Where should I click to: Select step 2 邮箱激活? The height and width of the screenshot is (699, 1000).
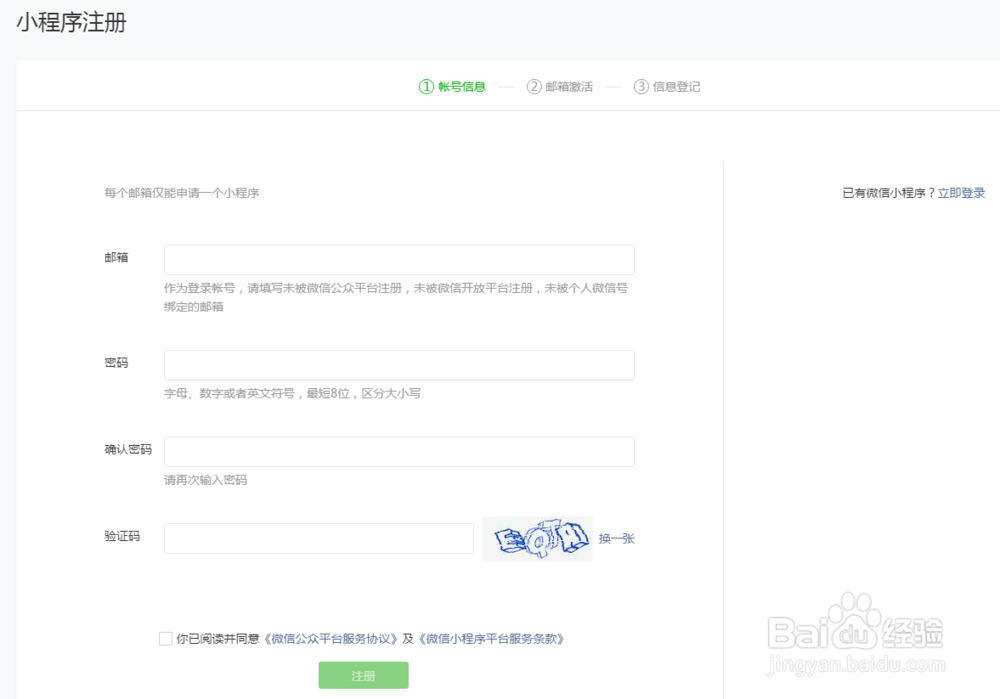(560, 87)
